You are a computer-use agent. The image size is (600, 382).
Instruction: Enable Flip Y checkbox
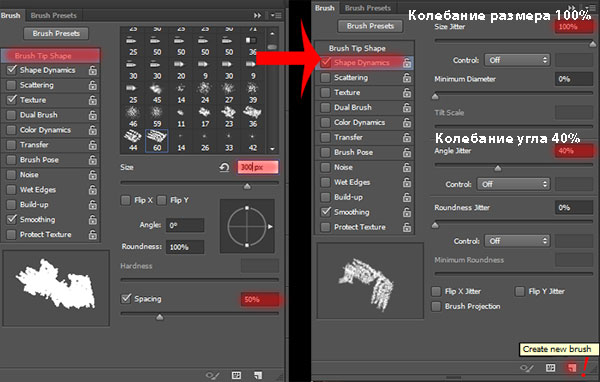pyautogui.click(x=162, y=200)
